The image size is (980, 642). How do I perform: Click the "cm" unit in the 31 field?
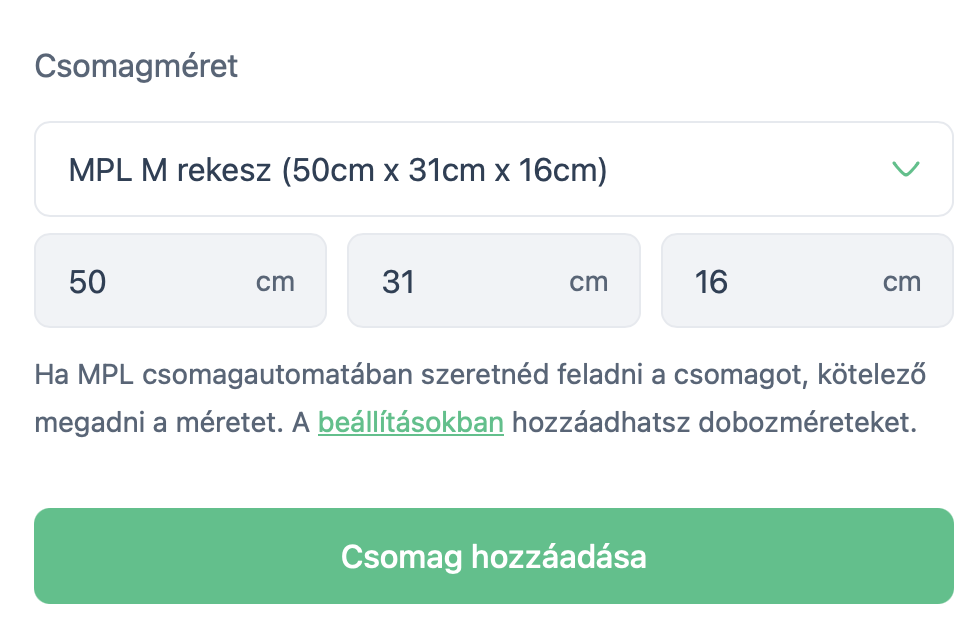[589, 282]
